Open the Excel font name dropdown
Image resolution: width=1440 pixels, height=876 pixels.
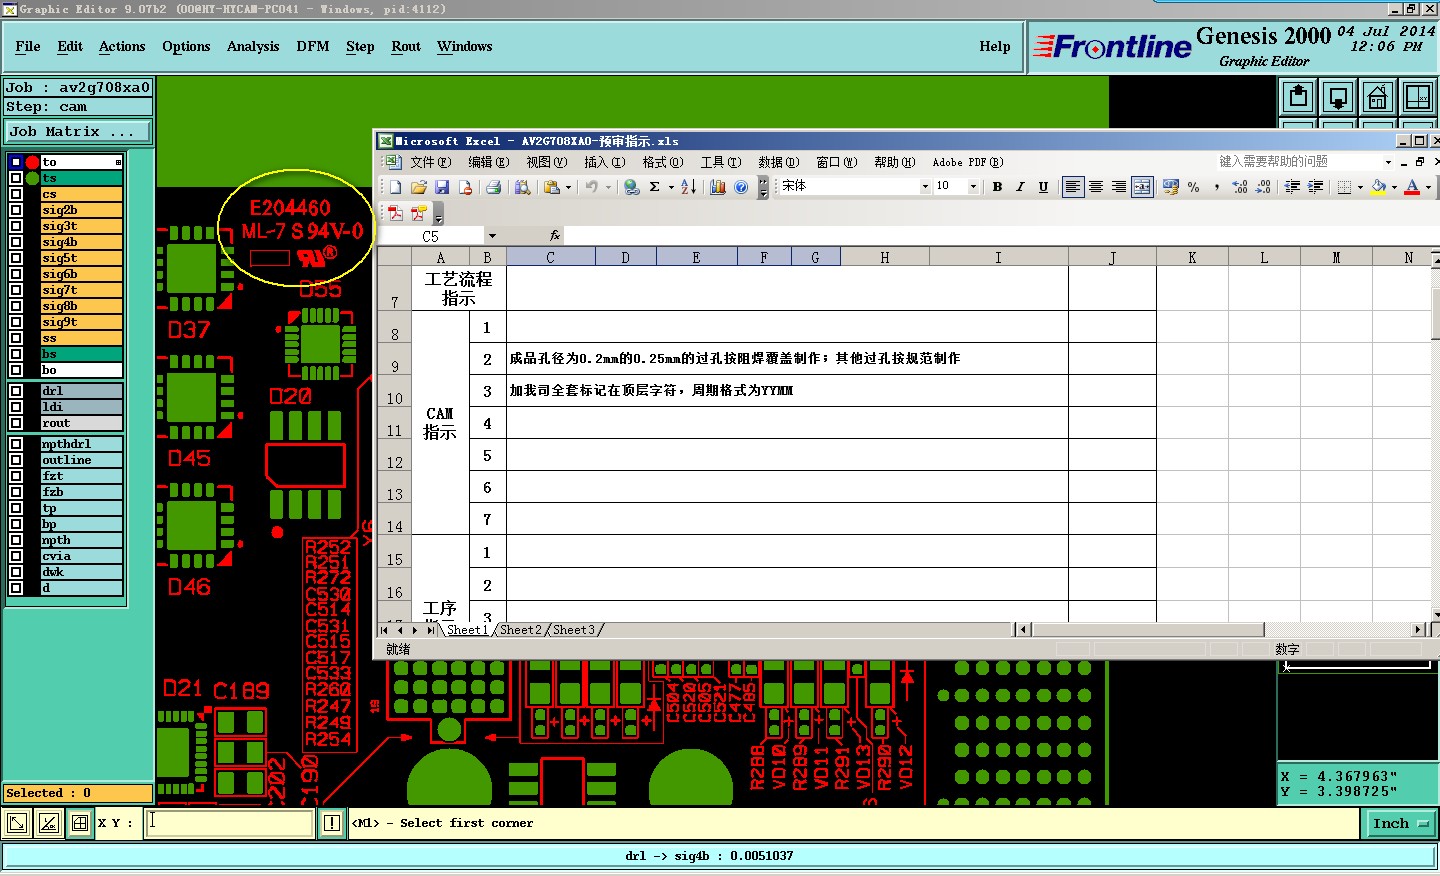(x=925, y=187)
